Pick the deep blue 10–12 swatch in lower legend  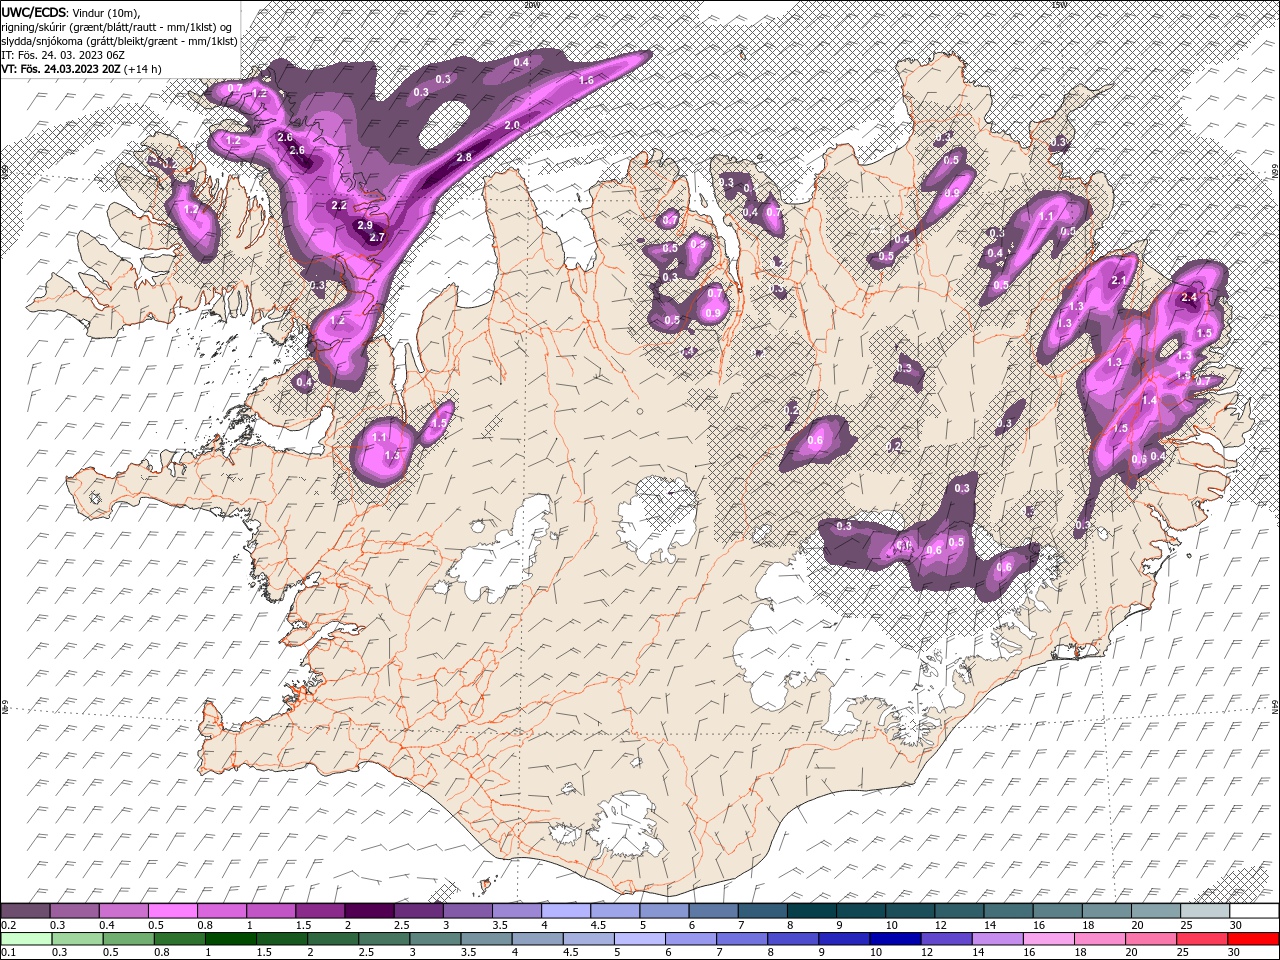[x=895, y=939]
